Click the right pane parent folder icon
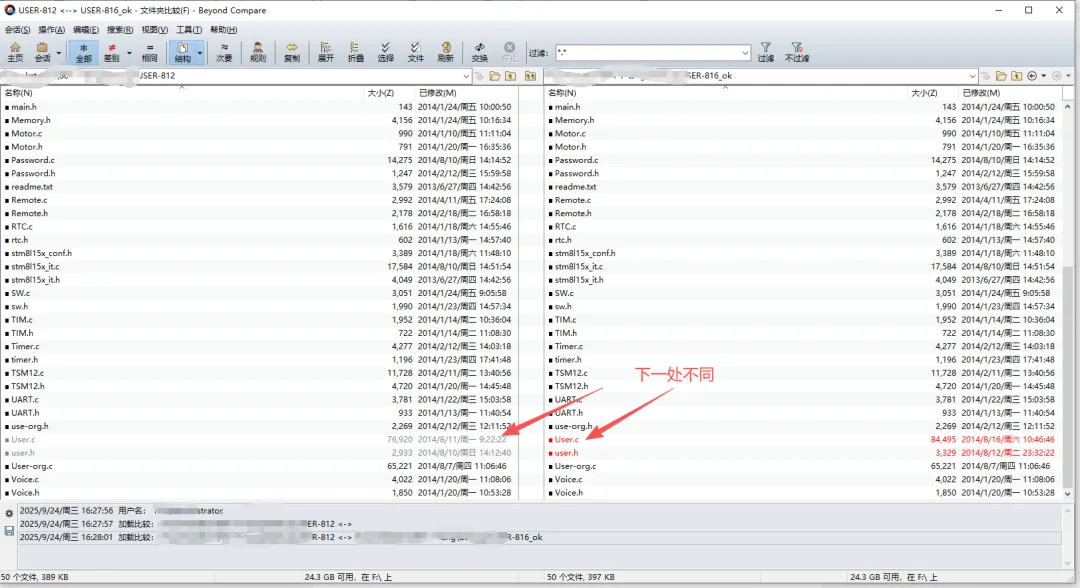This screenshot has width=1080, height=588. (1016, 76)
